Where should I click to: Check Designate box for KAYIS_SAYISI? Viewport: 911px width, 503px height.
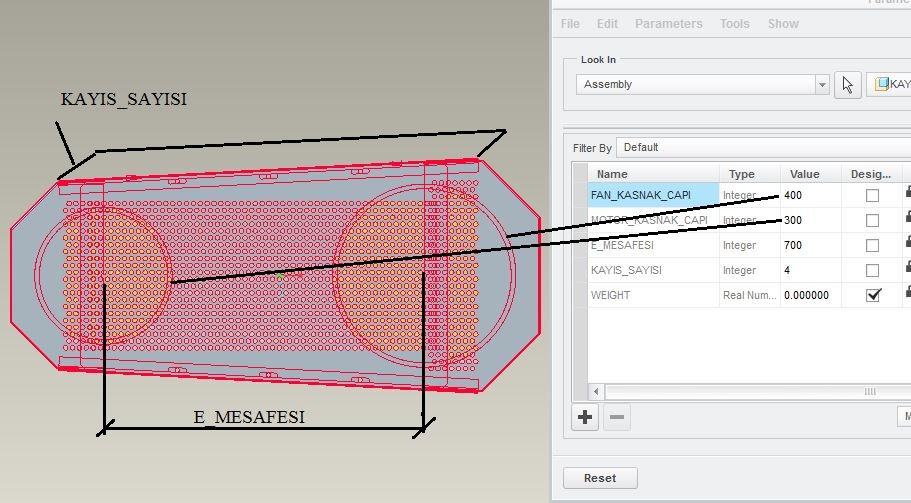[872, 271]
